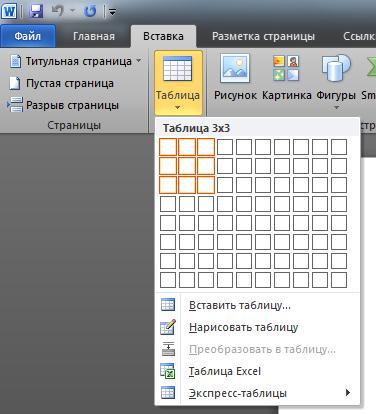This screenshot has width=376, height=414.
Task: Click the Разрыв страницы icon
Action: click(15, 105)
